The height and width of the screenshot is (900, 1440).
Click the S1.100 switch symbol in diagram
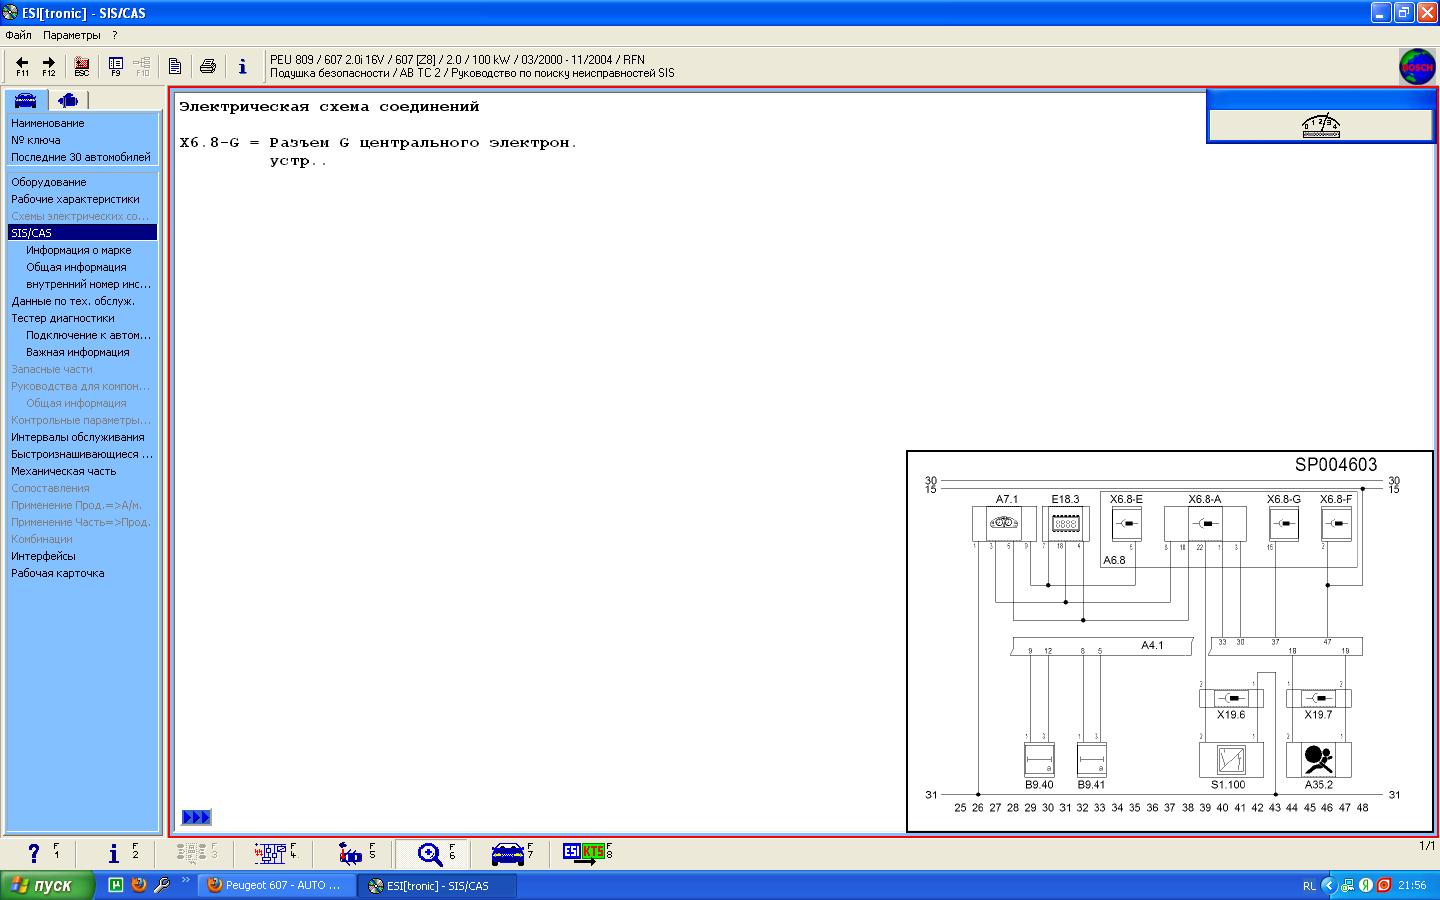[x=1231, y=760]
